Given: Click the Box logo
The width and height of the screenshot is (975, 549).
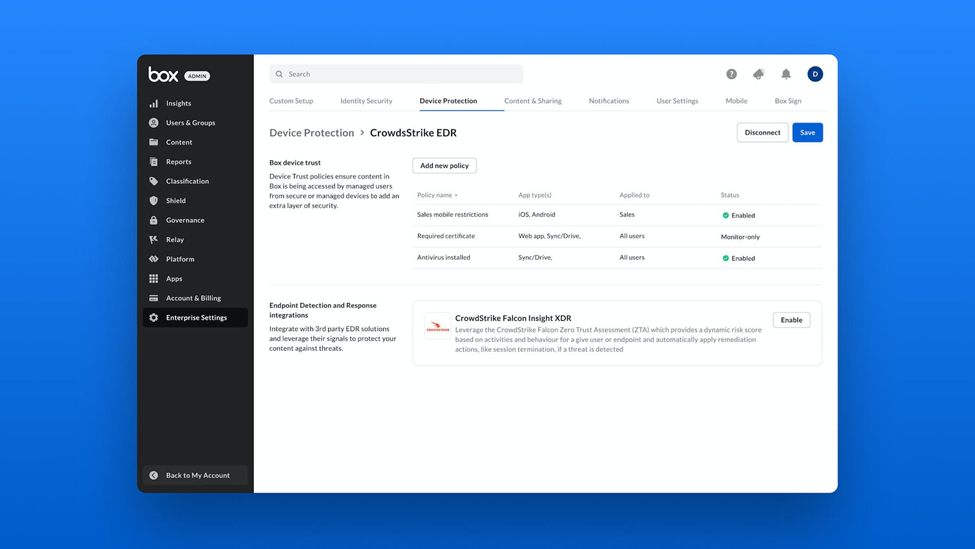Looking at the screenshot, I should pos(163,75).
